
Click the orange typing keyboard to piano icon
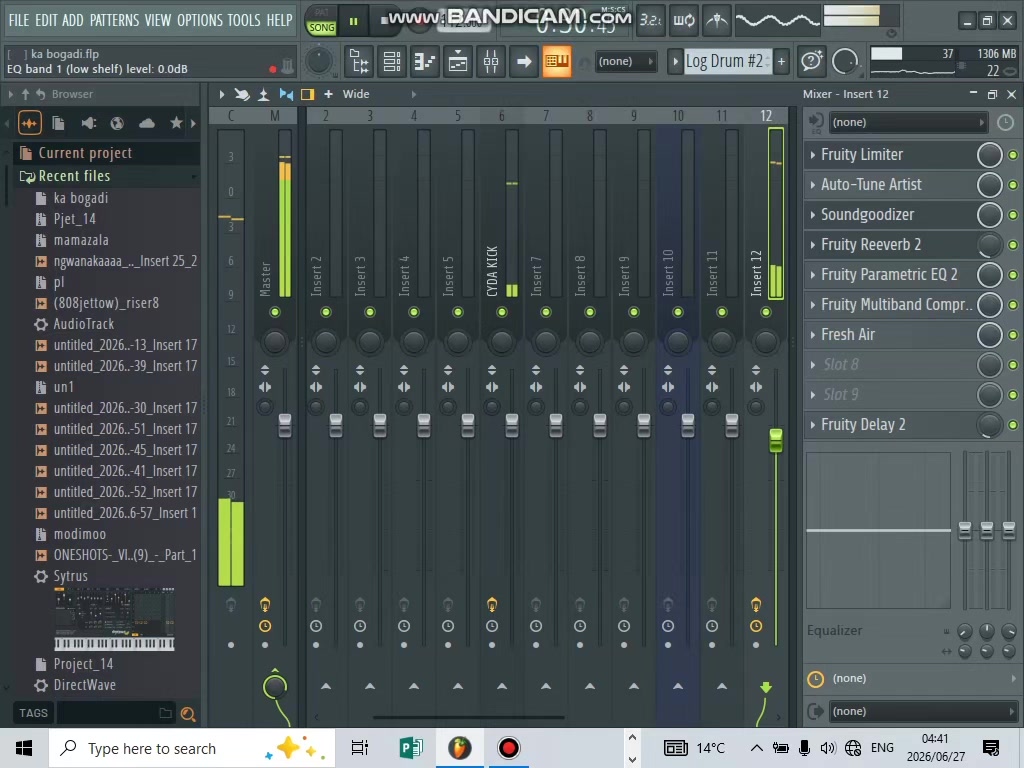556,61
